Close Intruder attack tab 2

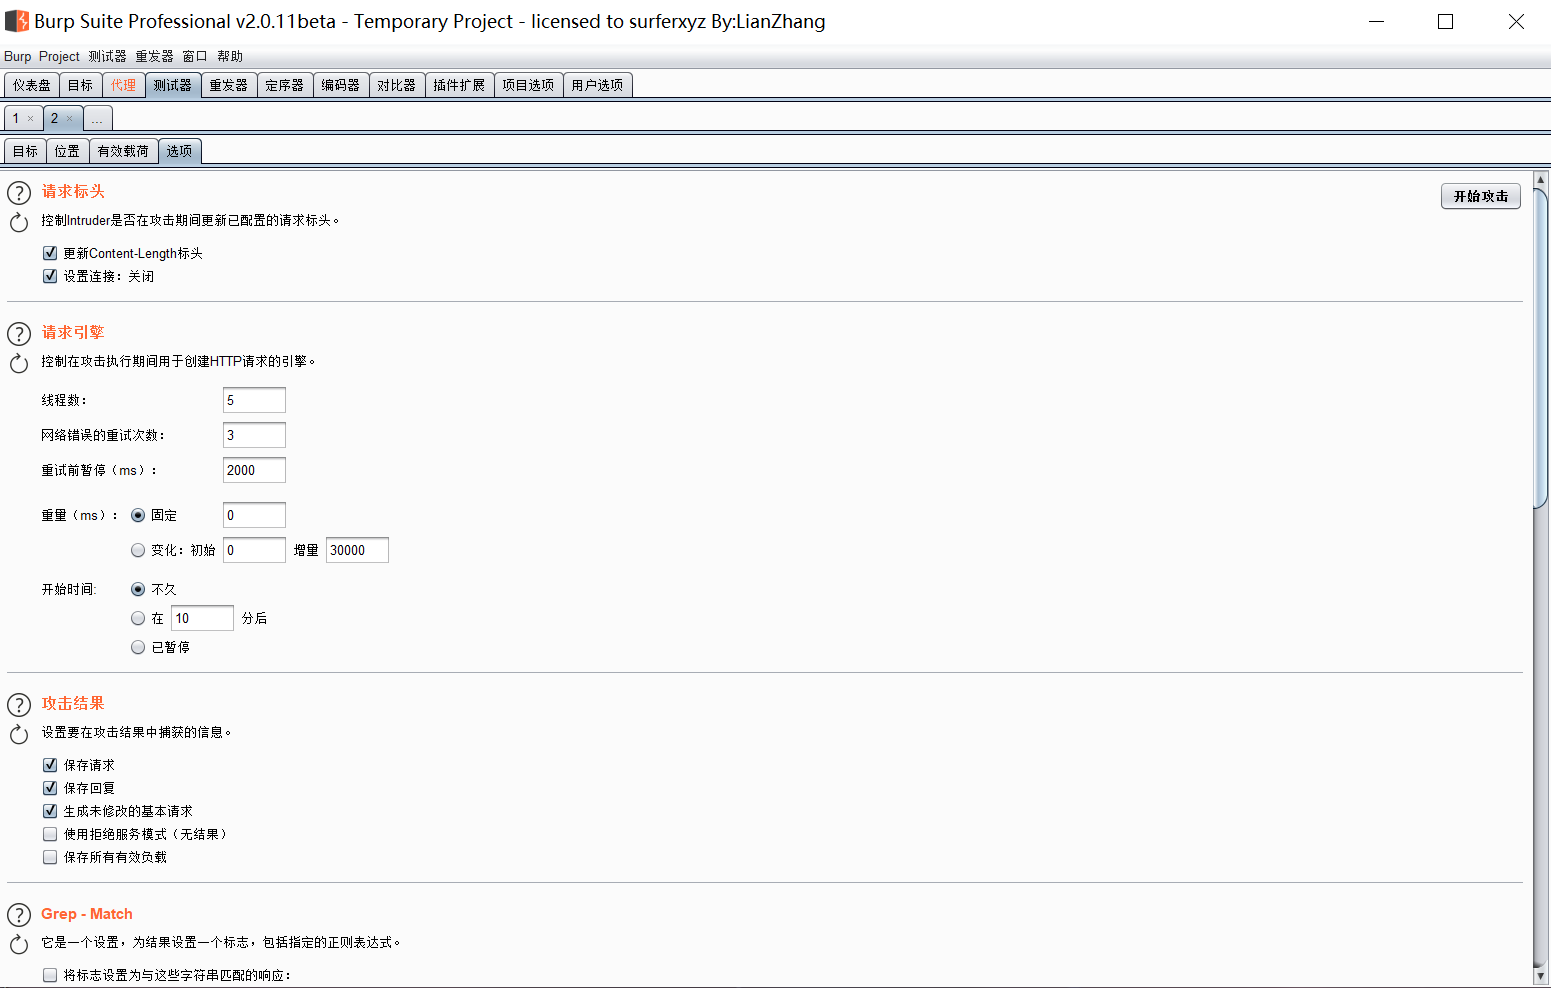[x=70, y=119]
